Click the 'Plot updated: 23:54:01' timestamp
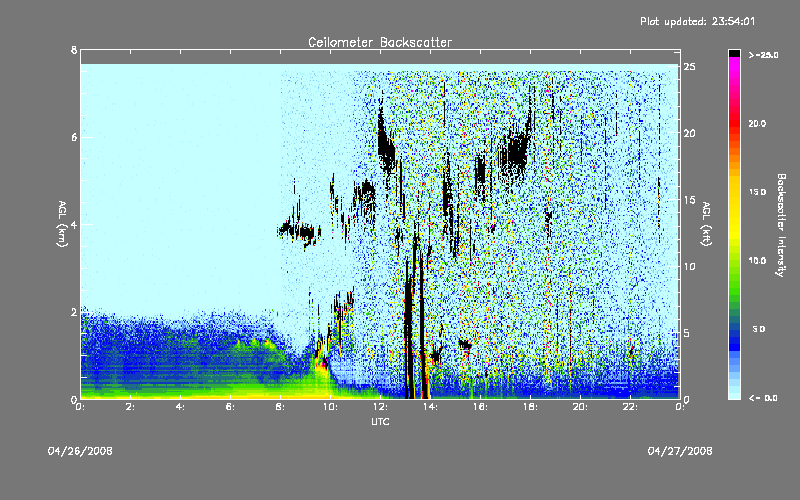Screen dimensions: 800x500 click(x=697, y=21)
